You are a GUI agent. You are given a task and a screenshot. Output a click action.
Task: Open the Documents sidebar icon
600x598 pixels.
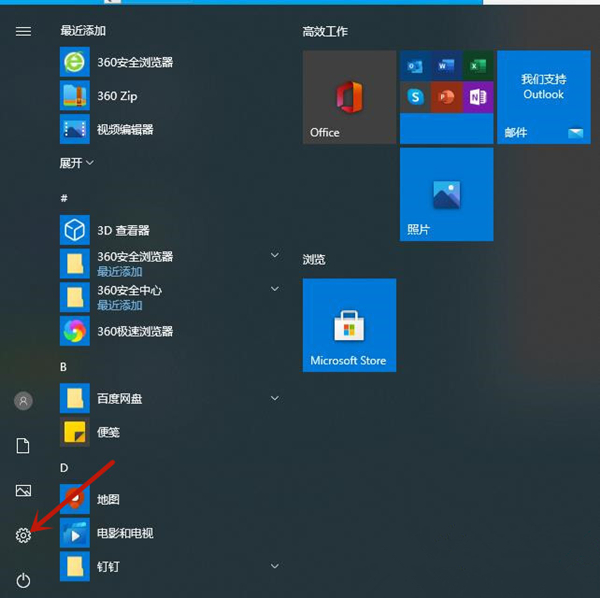click(23, 445)
